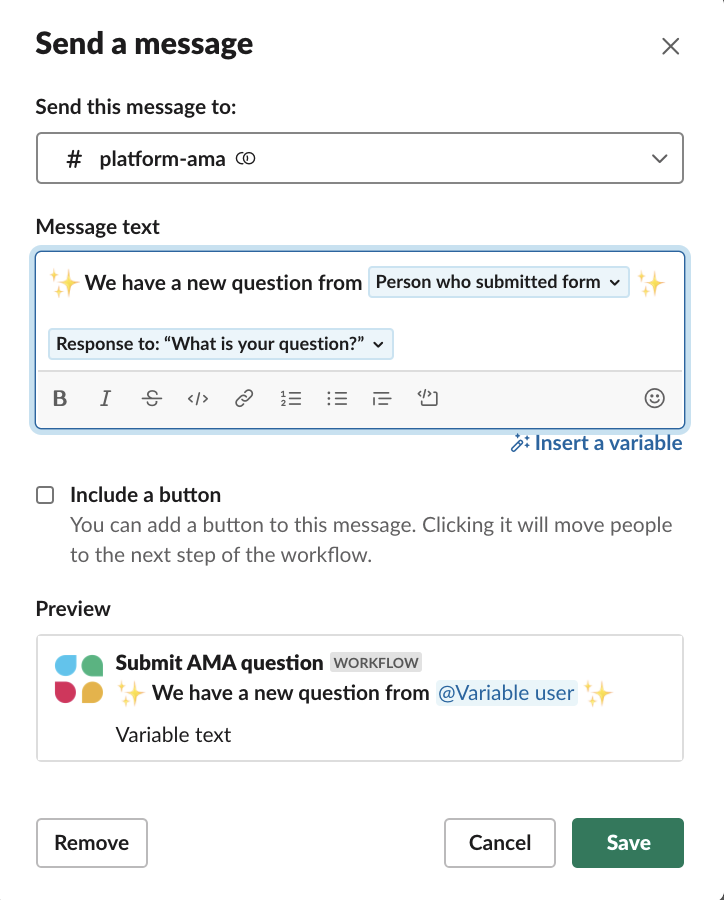Insert inline code formatting
The width and height of the screenshot is (724, 900).
(x=198, y=398)
